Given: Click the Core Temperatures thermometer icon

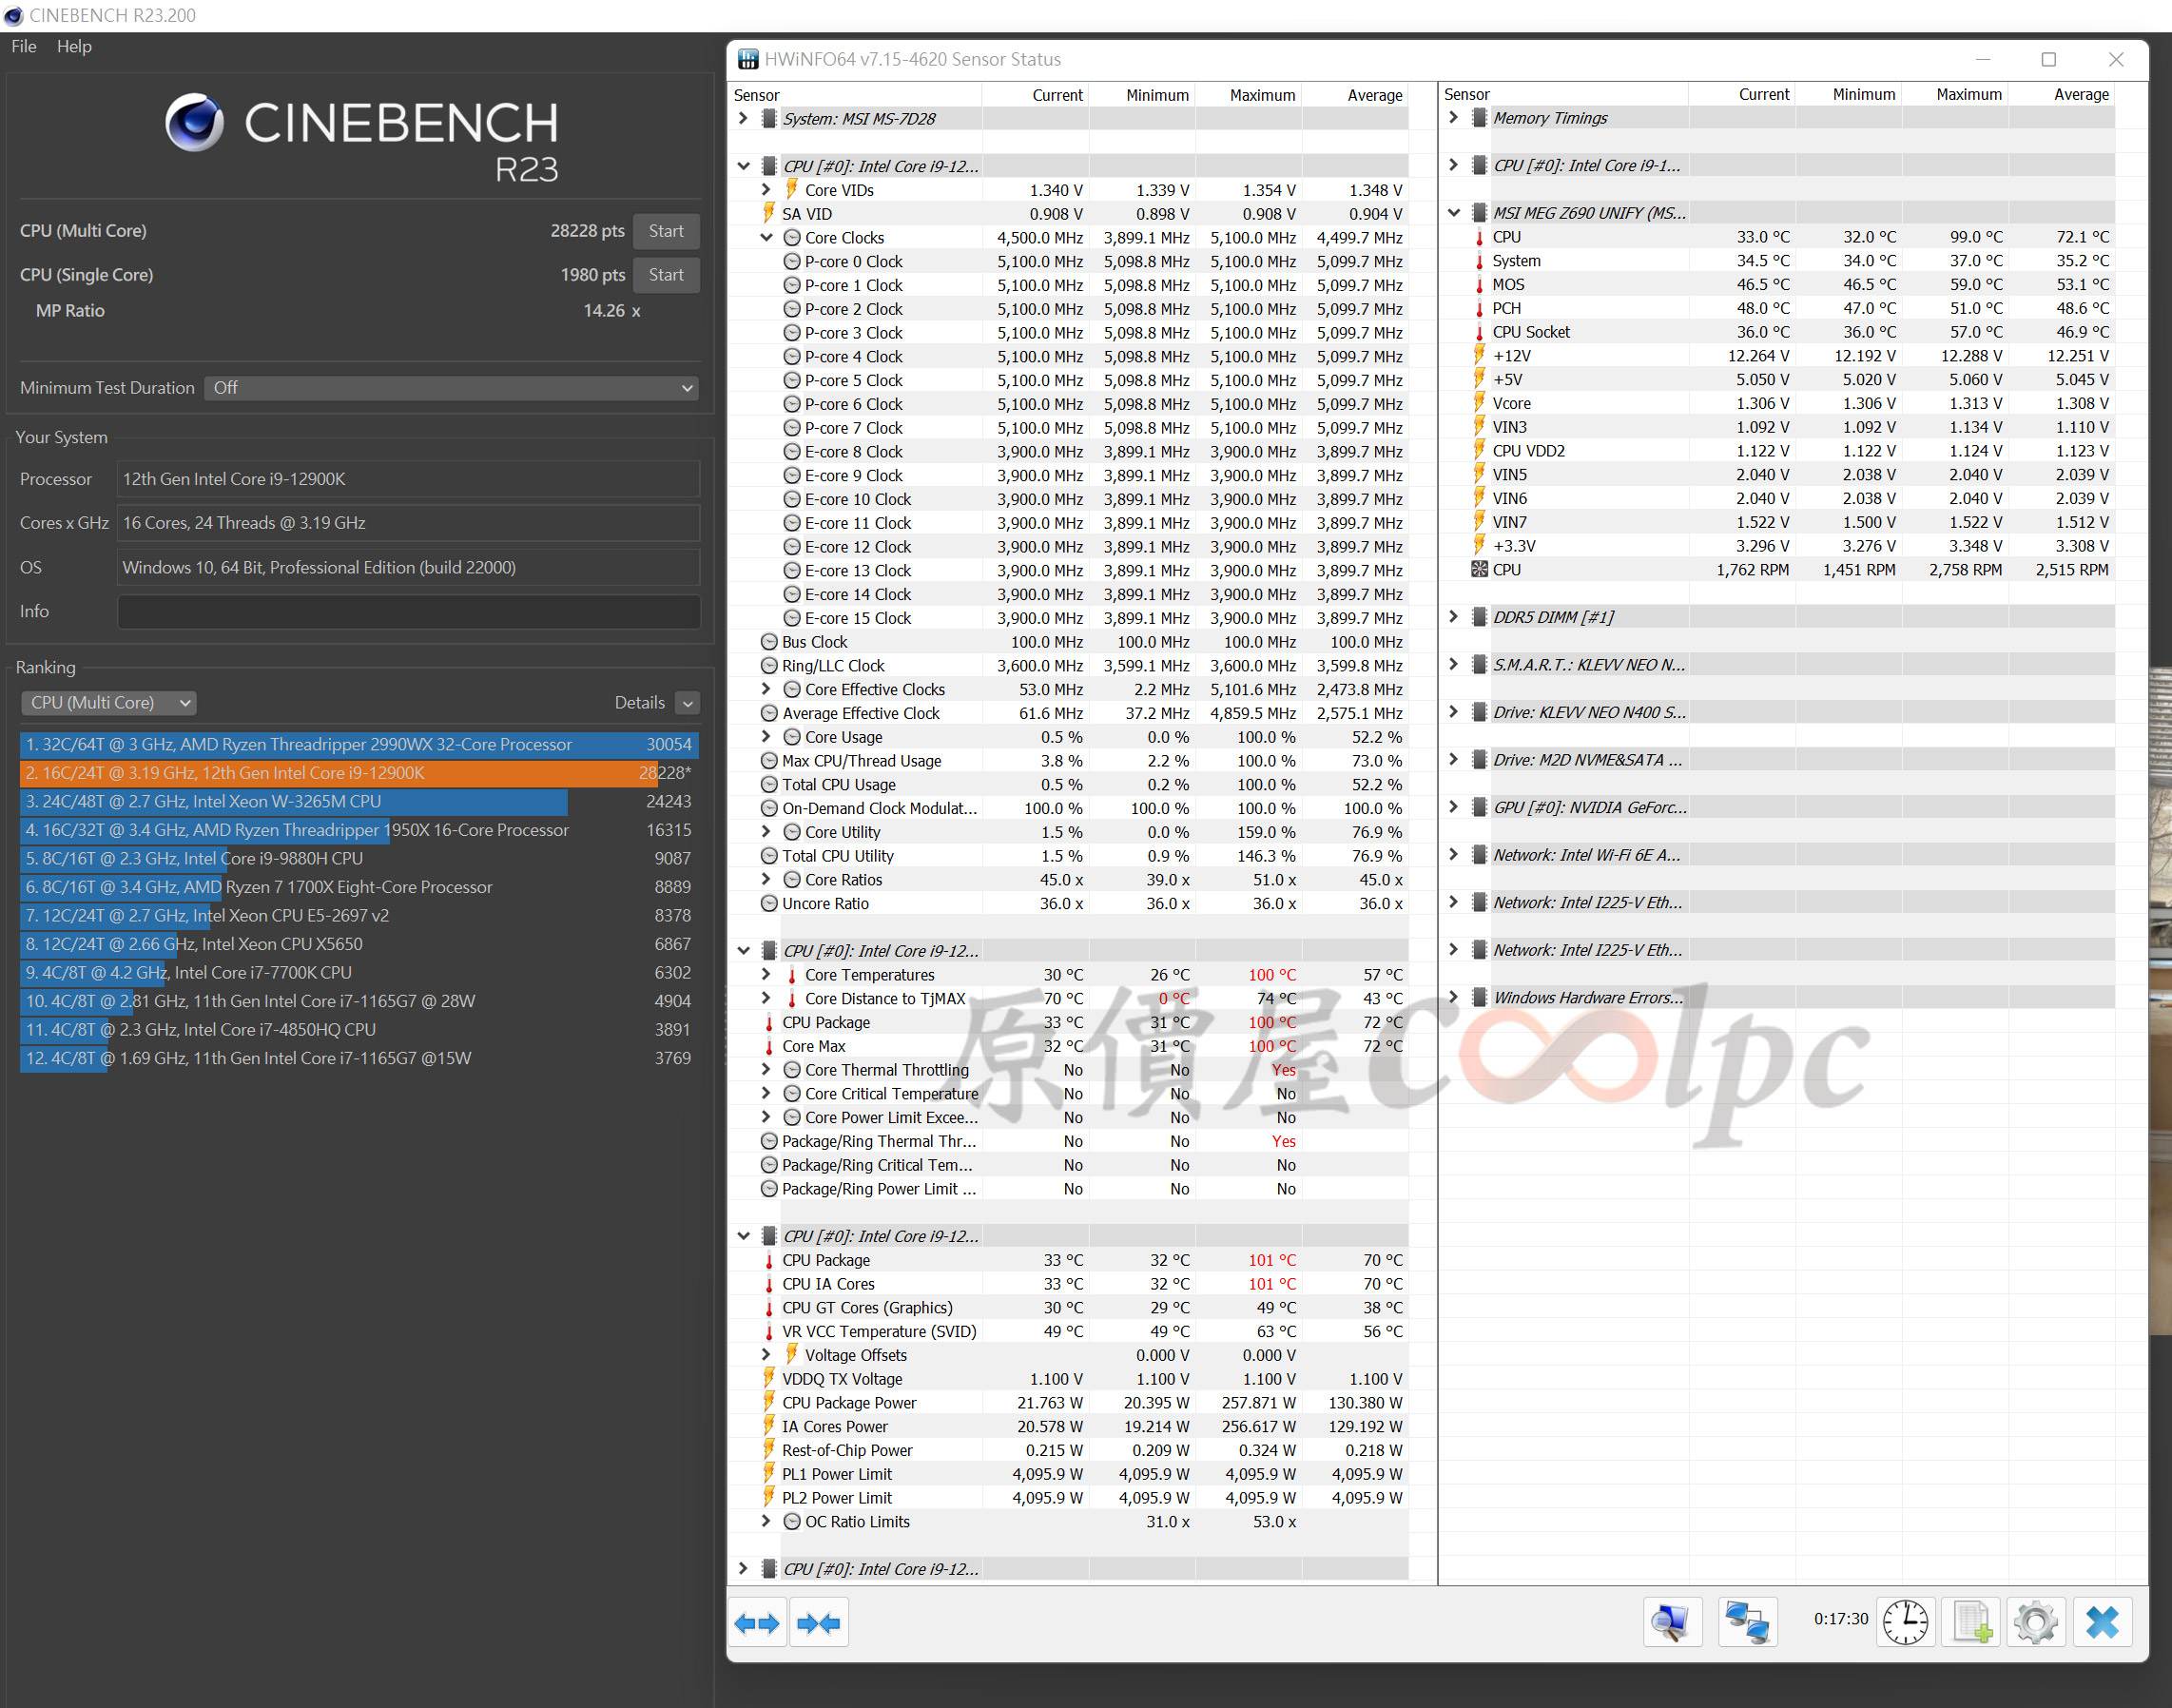Looking at the screenshot, I should (x=792, y=975).
